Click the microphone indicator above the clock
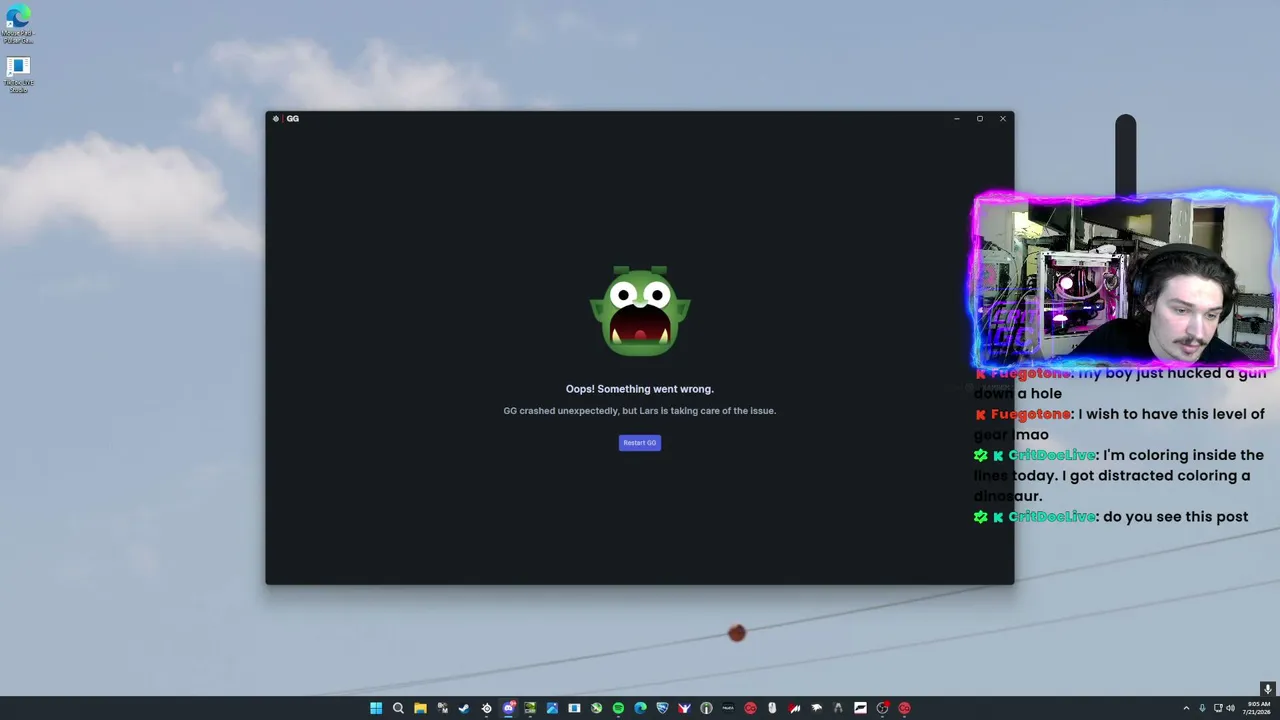The width and height of the screenshot is (1280, 720). pos(1267,689)
